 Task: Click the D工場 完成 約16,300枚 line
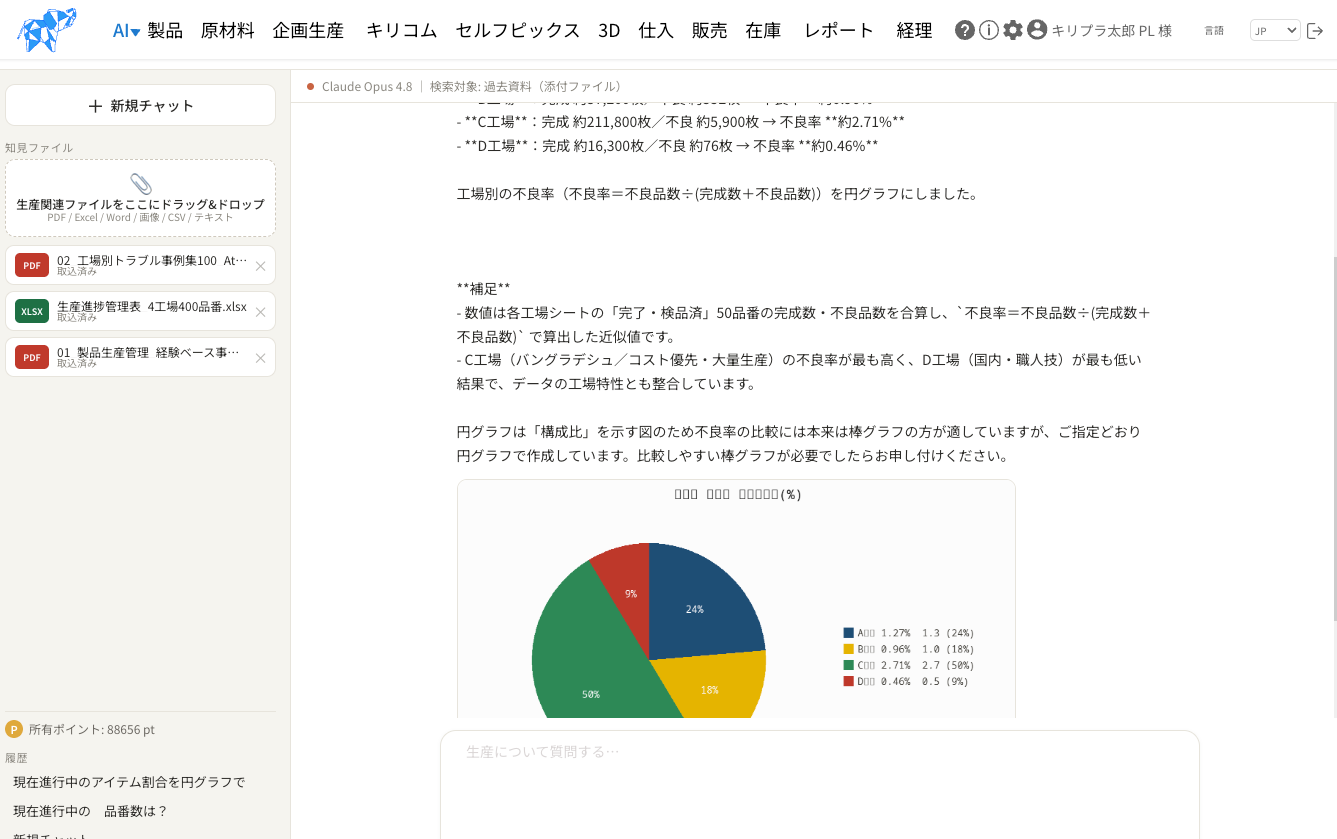(668, 146)
